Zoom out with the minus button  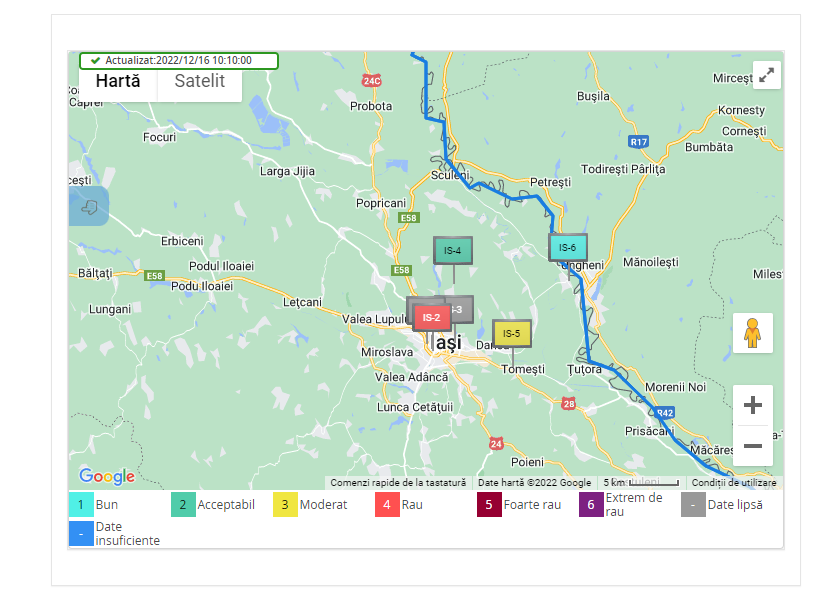(753, 446)
